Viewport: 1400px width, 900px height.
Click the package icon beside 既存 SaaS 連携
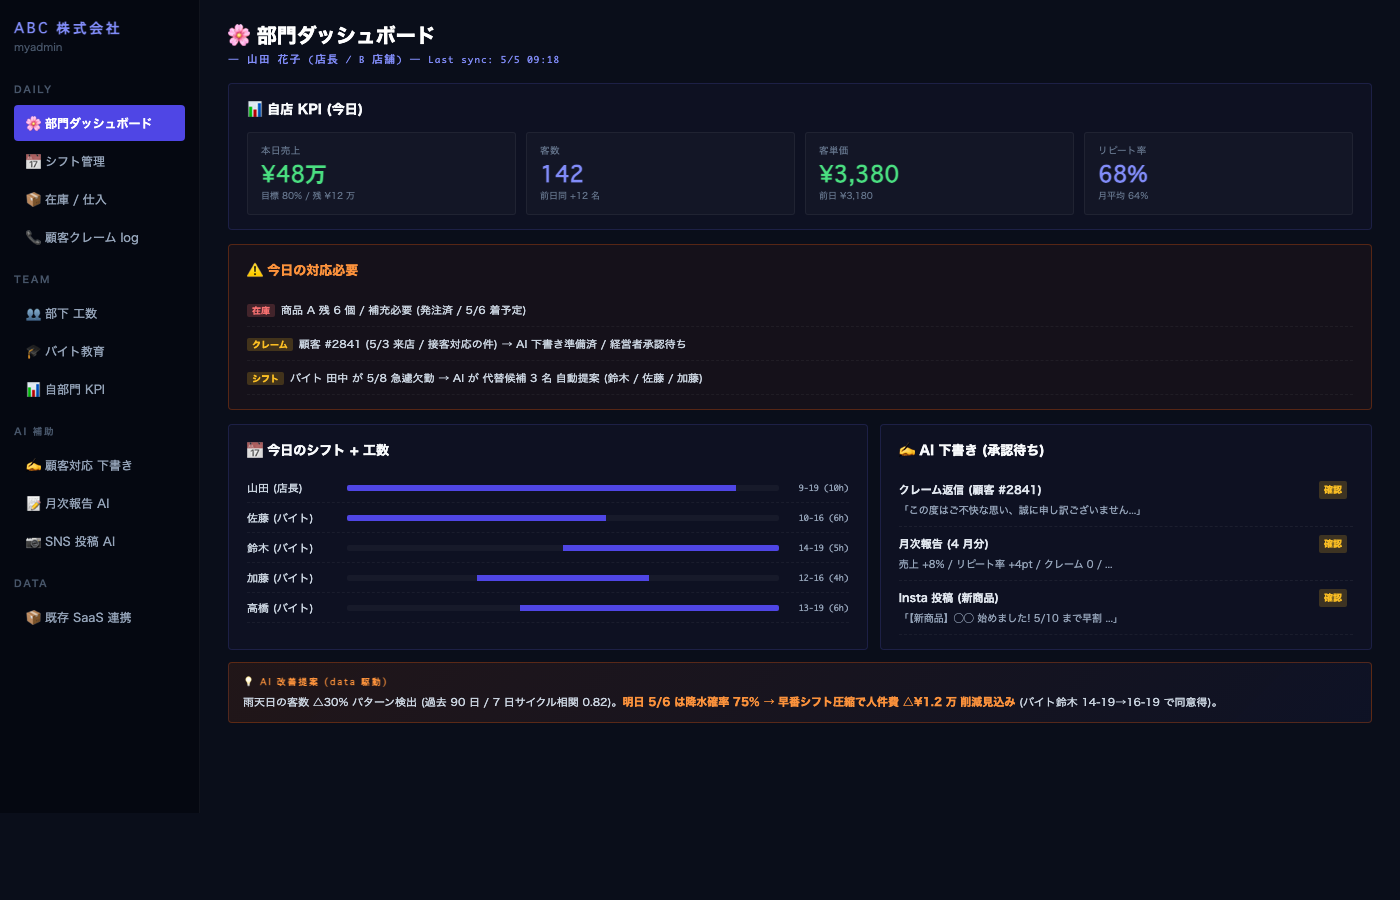[x=33, y=617]
